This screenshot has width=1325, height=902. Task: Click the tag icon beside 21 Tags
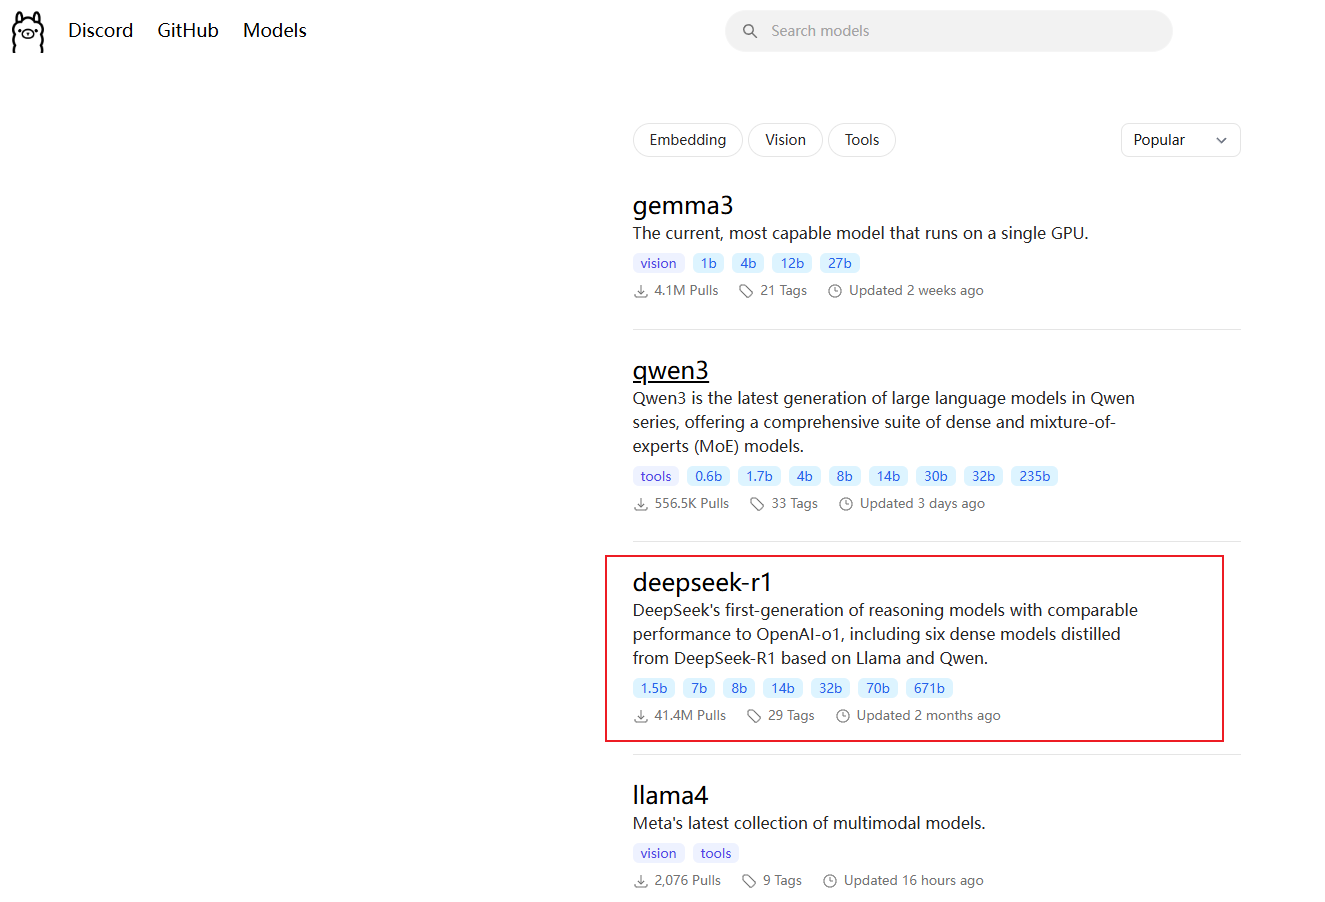click(746, 291)
